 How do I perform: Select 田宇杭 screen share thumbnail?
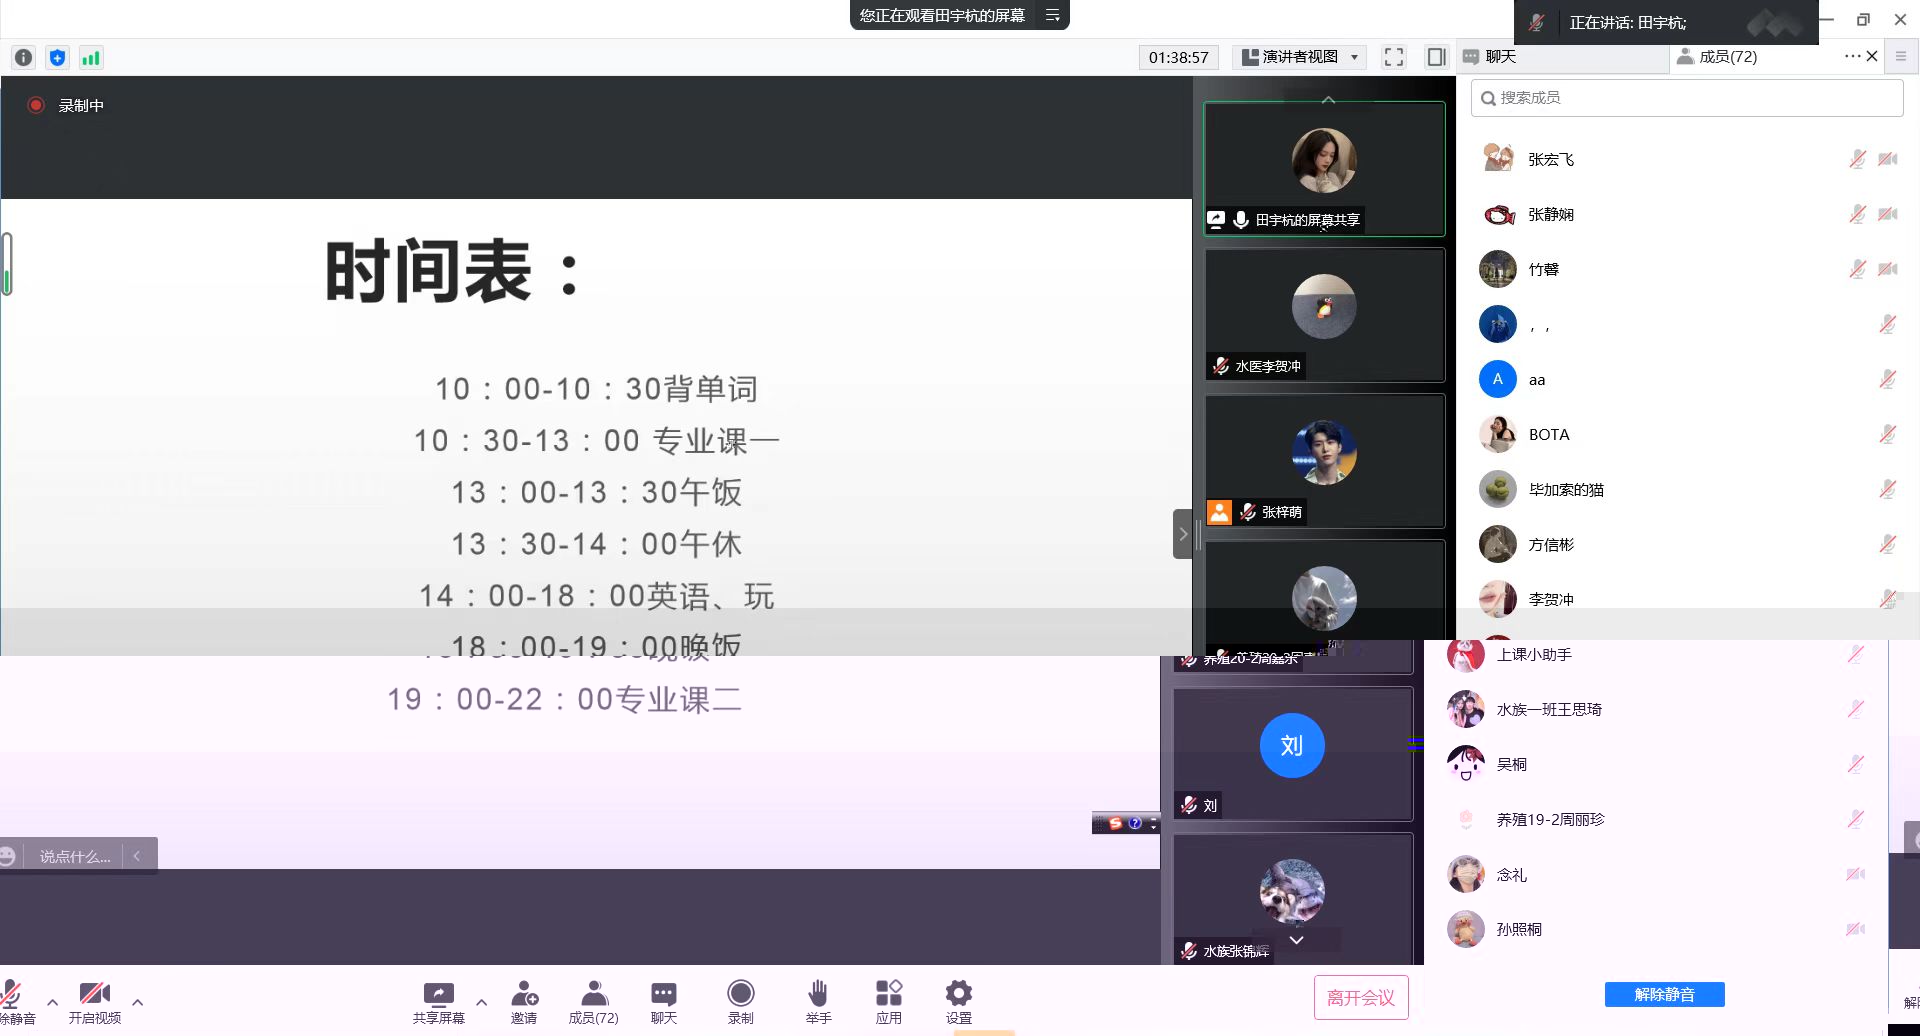1324,168
